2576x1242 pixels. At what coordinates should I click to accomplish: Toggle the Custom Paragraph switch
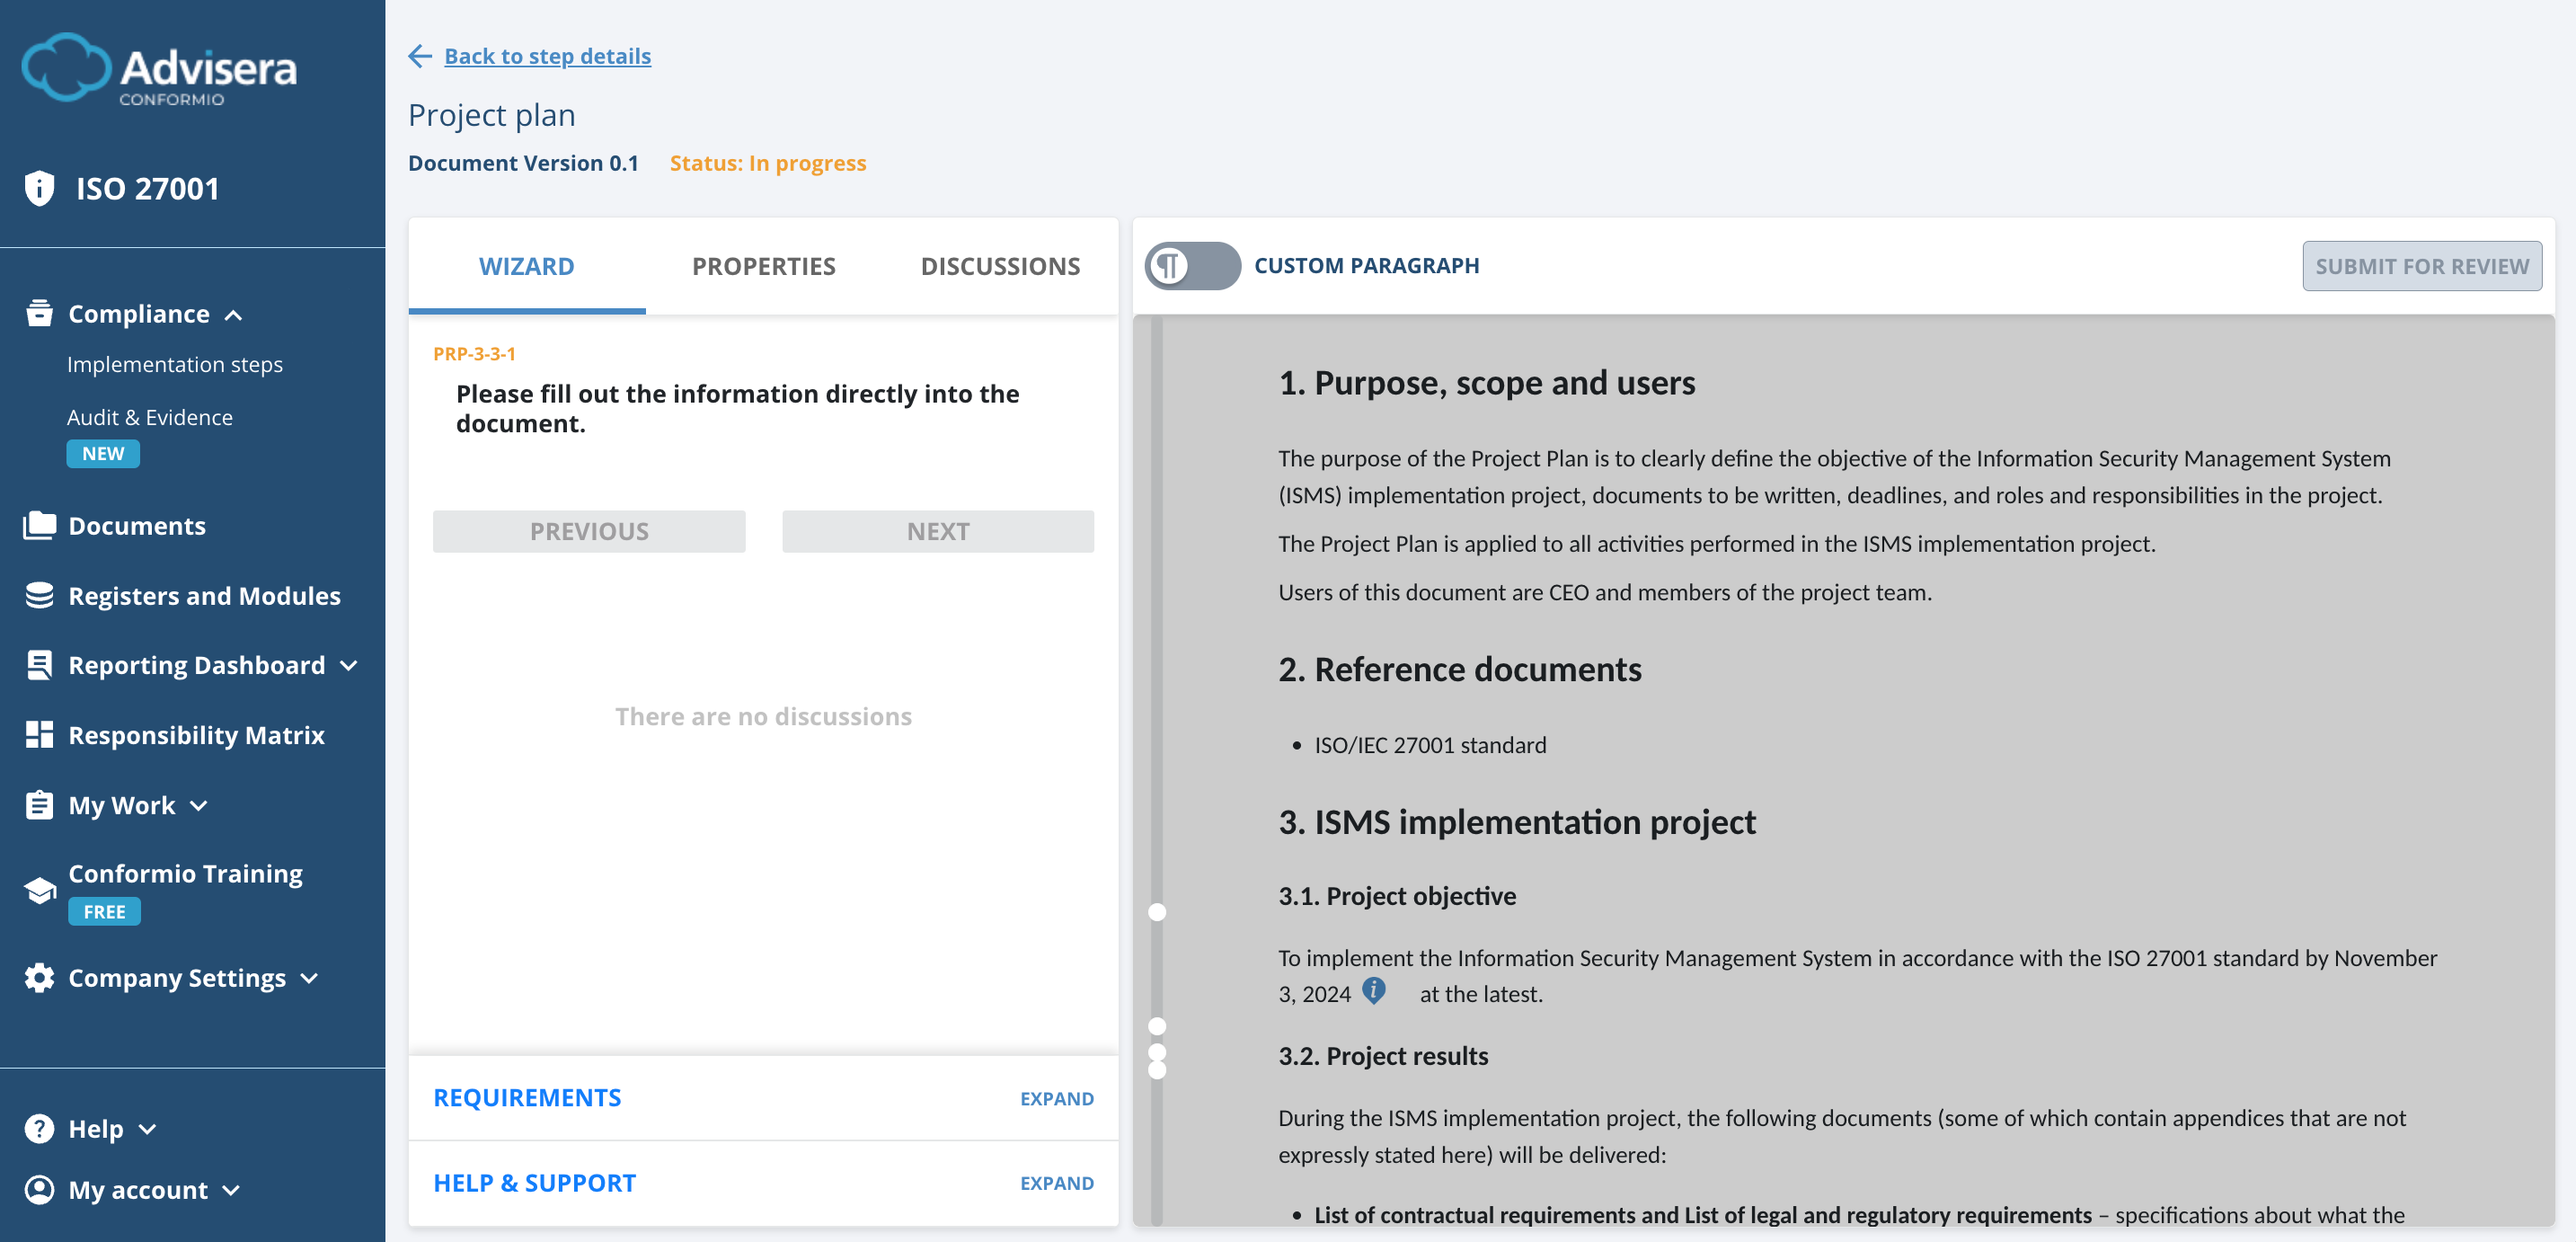(1192, 265)
